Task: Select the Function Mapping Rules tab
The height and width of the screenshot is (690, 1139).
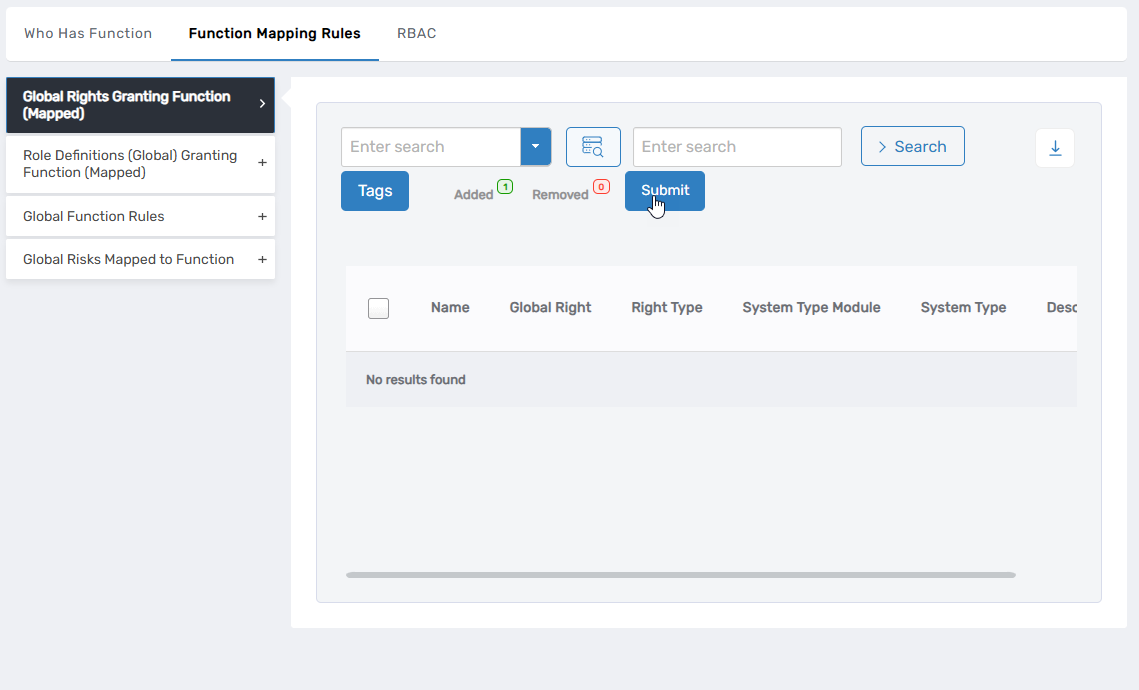Action: pos(274,33)
